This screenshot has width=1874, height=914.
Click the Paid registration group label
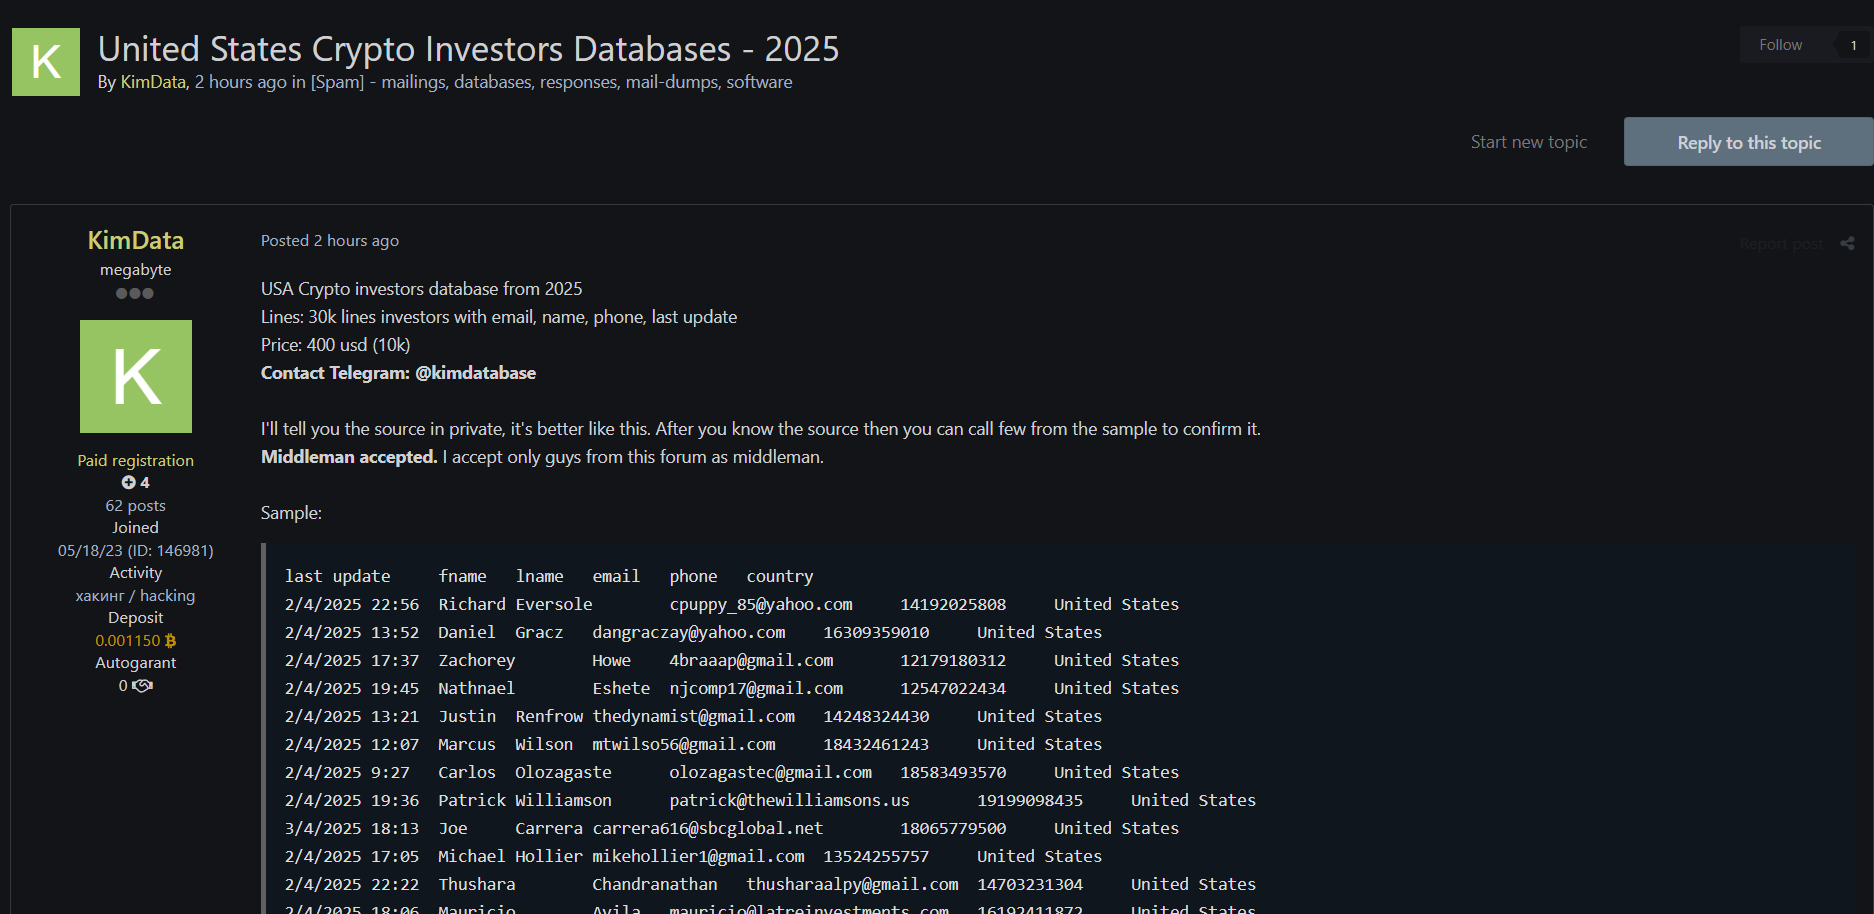coord(136,461)
